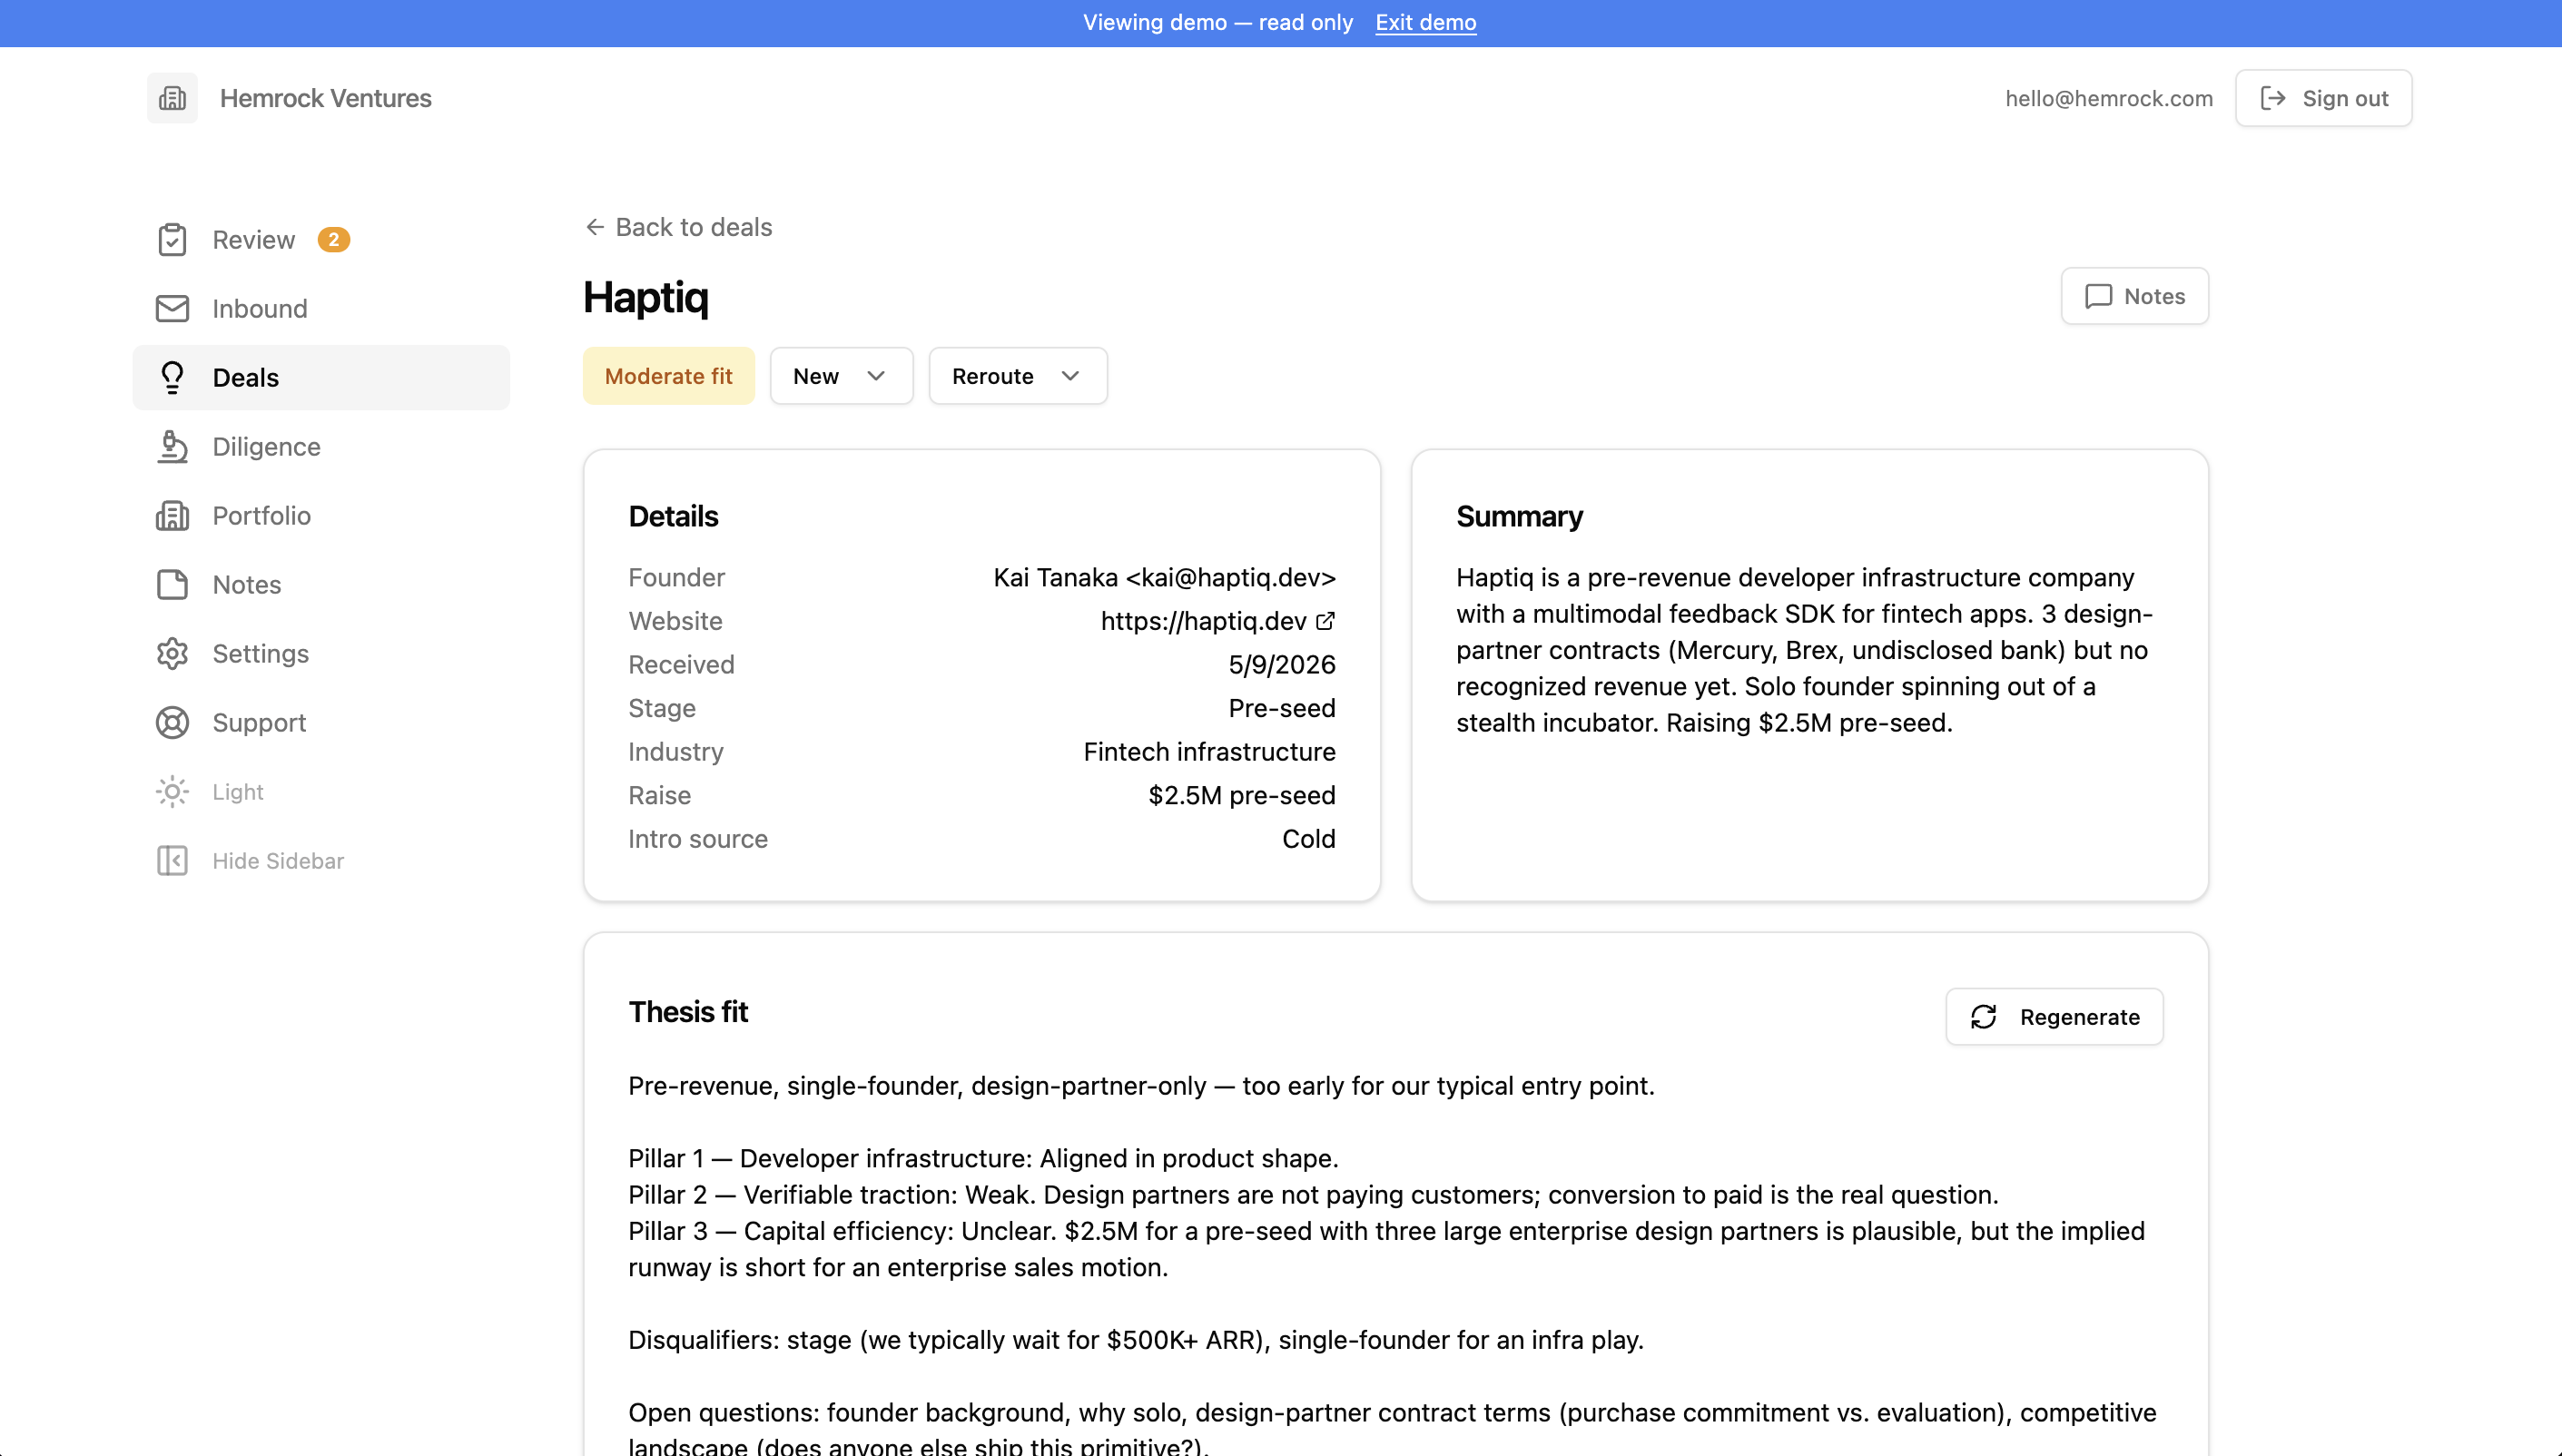
Task: Click the Moderate fit label
Action: [x=668, y=376]
